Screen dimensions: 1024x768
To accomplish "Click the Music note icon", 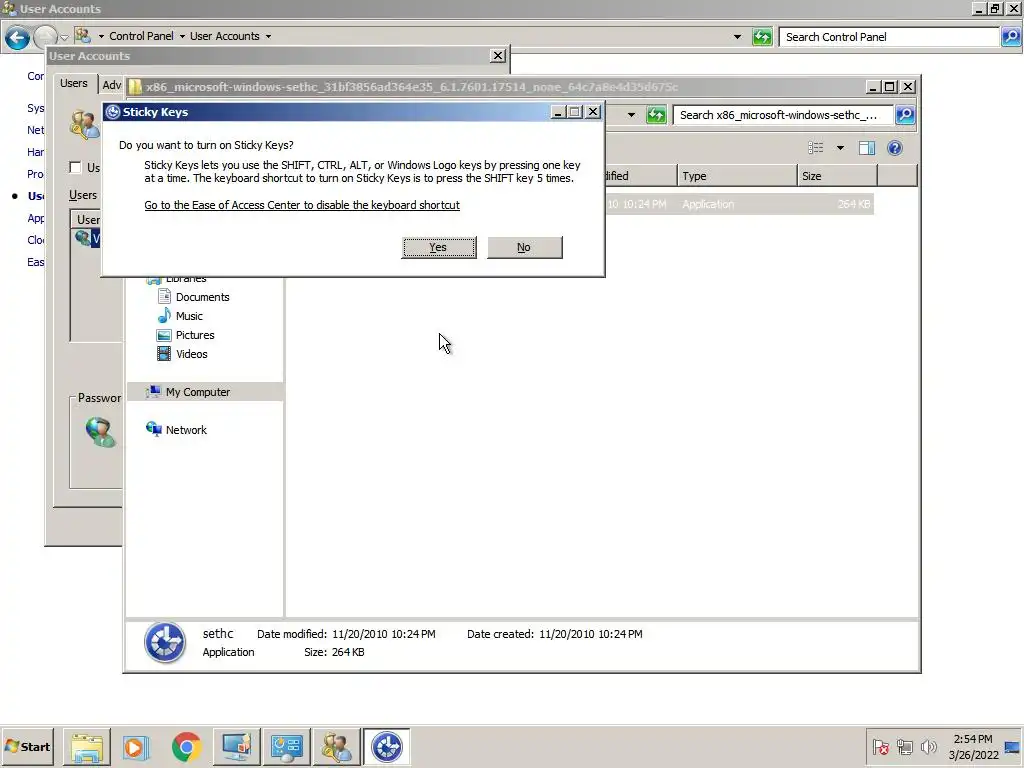I will click(x=164, y=315).
